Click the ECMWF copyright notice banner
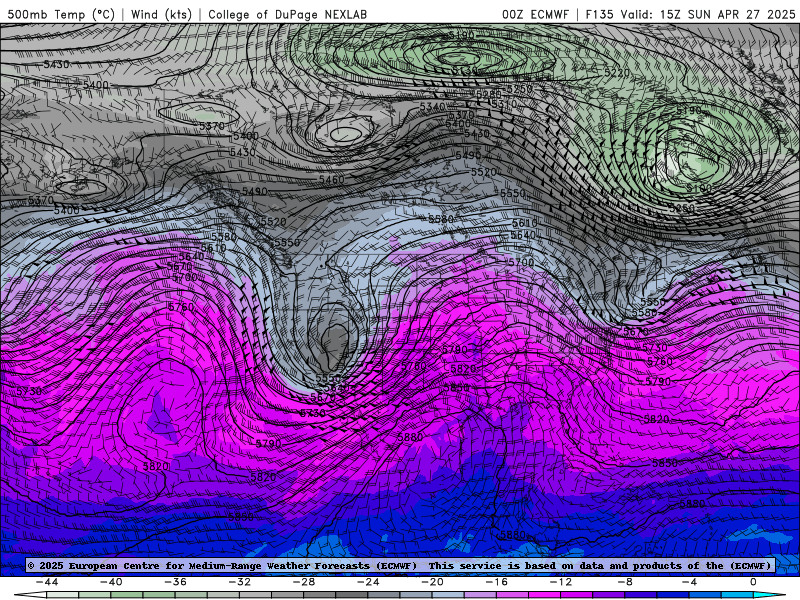This screenshot has width=800, height=600. tap(400, 565)
